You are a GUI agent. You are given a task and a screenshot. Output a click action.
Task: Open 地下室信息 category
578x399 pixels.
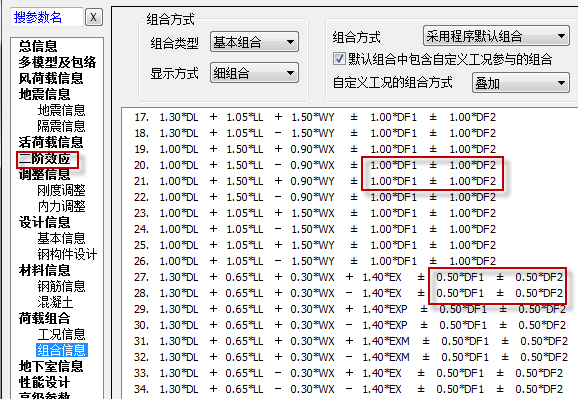pyautogui.click(x=51, y=366)
